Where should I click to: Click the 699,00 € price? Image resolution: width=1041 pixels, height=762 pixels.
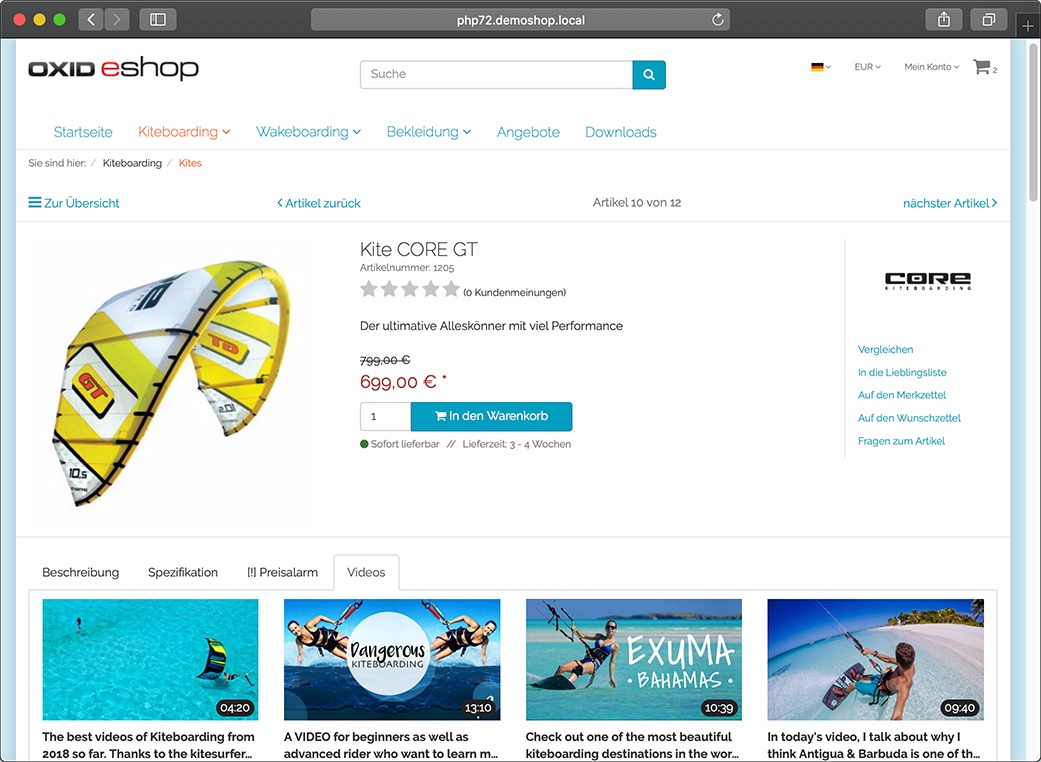(398, 382)
